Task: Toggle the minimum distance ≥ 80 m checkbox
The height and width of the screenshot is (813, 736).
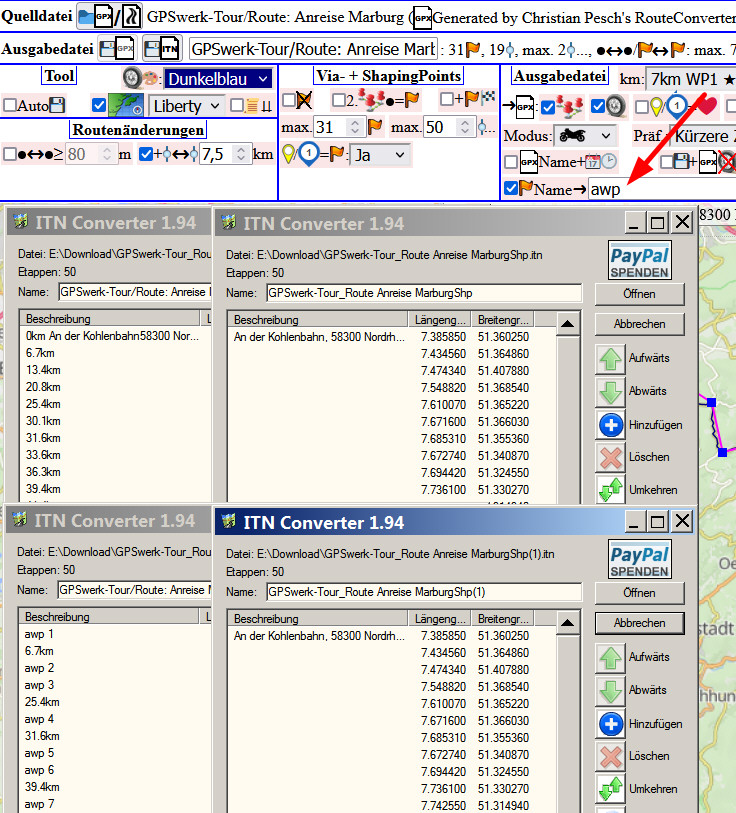Action: pos(10,154)
